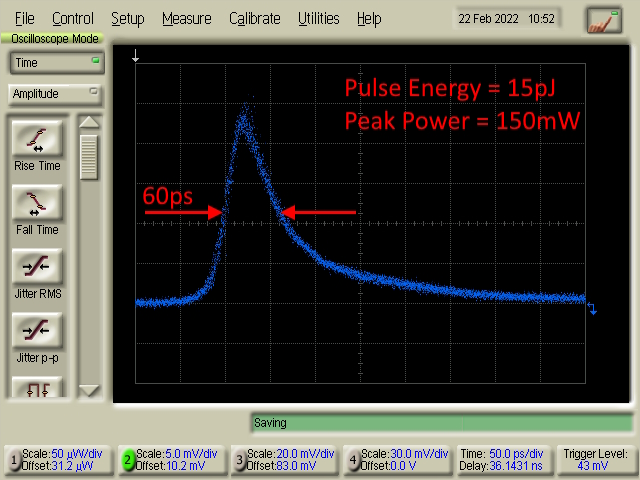
Task: Open the Time 50.0 ps/div timebase setting
Action: (x=502, y=454)
